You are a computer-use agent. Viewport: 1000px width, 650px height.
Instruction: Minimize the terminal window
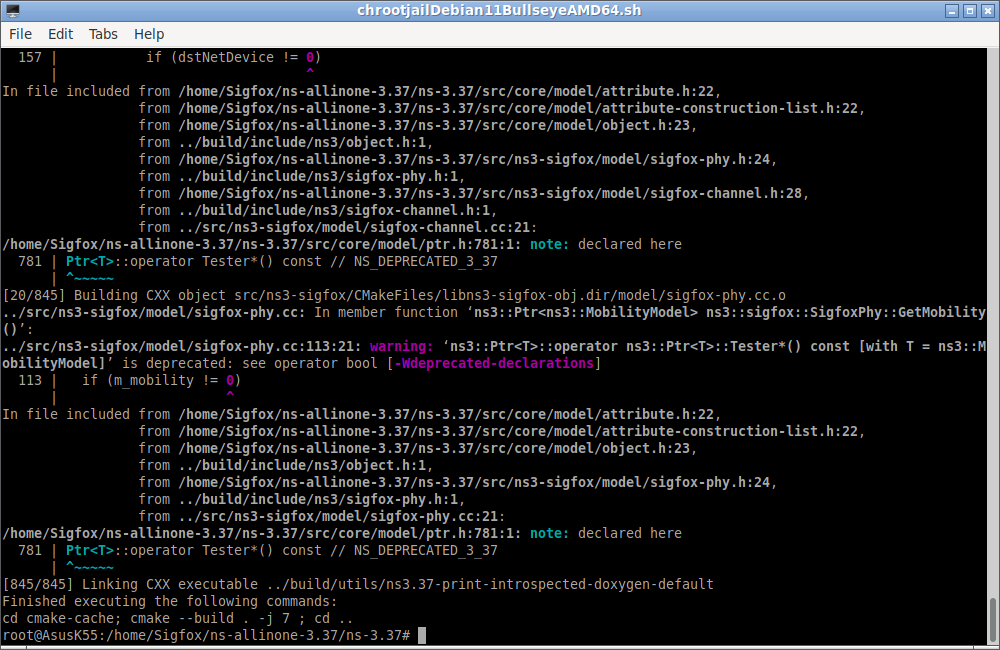pyautogui.click(x=952, y=11)
